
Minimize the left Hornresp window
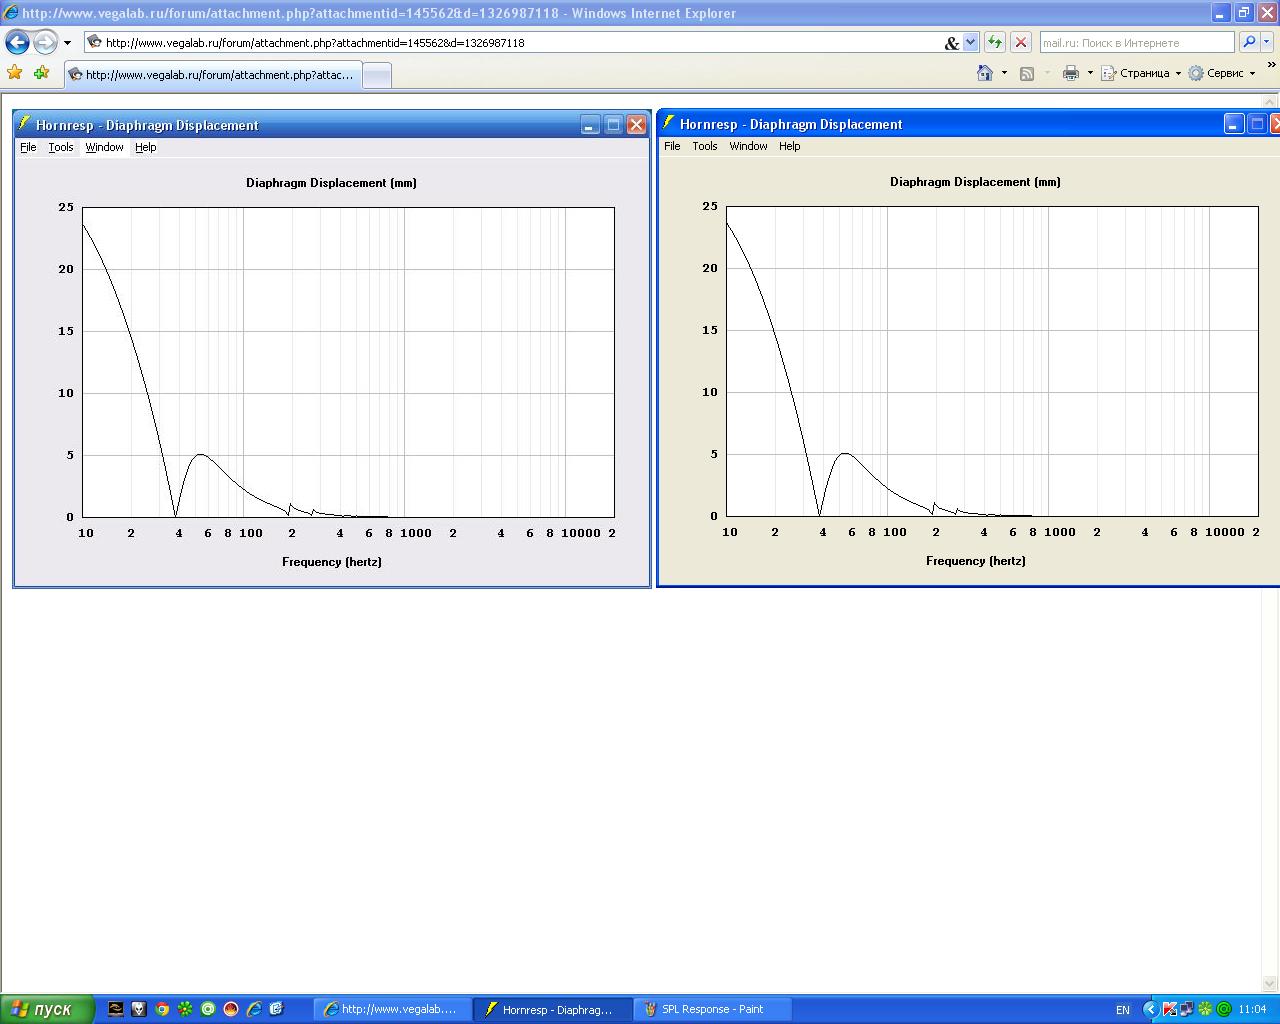[x=591, y=125]
